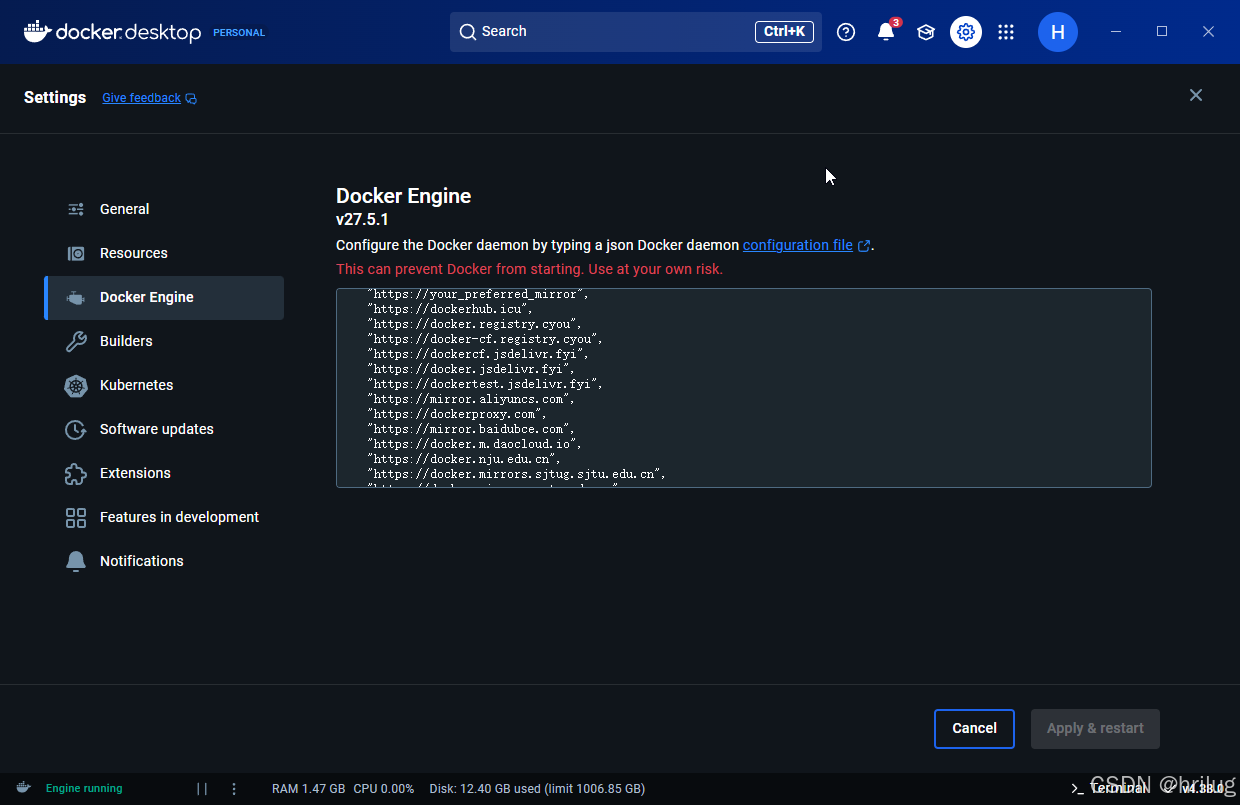Select the Notifications settings tab
This screenshot has height=805, width=1240.
pyautogui.click(x=164, y=561)
